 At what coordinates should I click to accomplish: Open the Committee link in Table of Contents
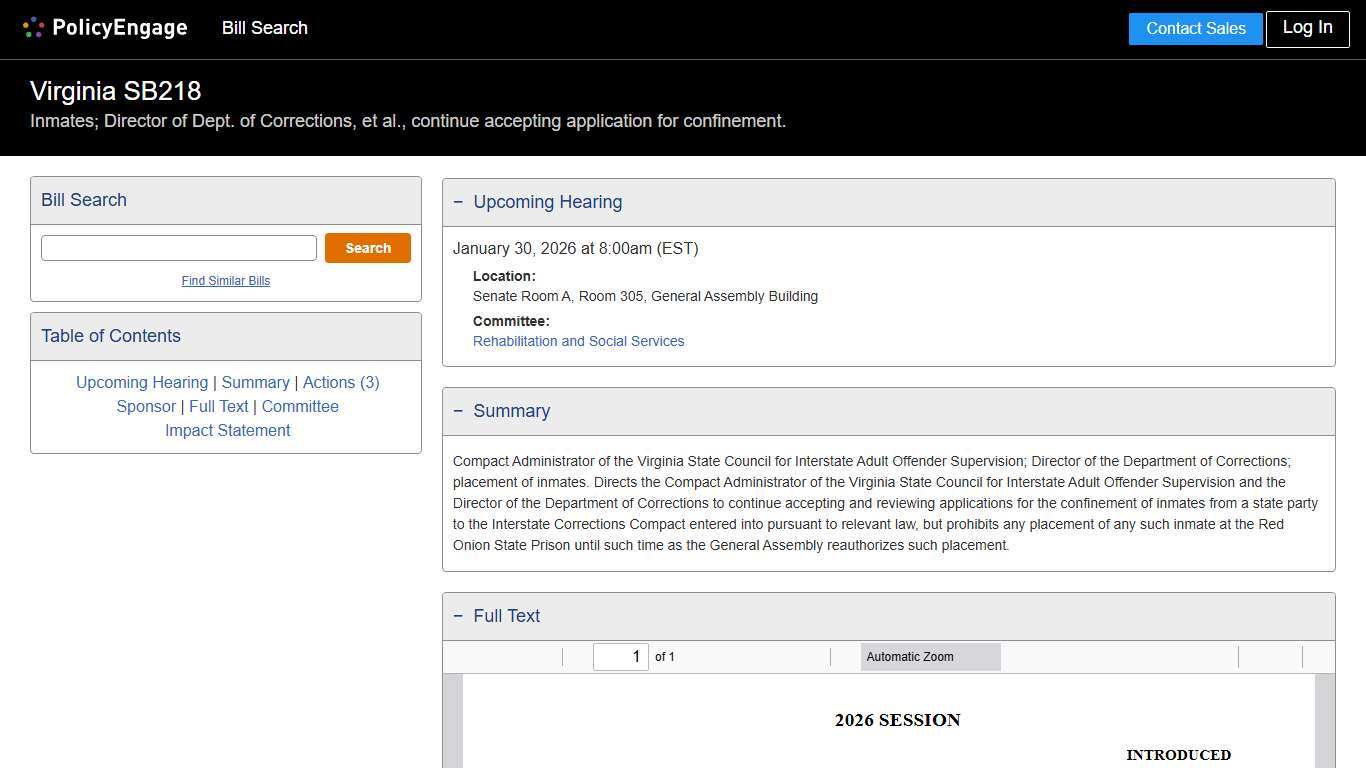click(x=300, y=406)
